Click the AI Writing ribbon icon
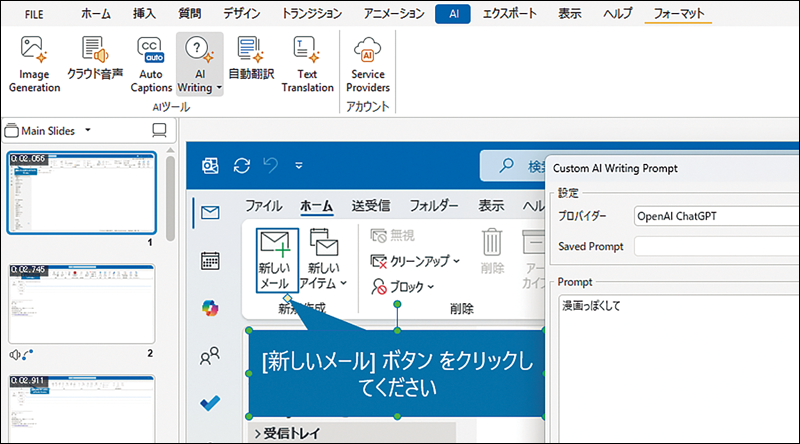 [x=199, y=52]
